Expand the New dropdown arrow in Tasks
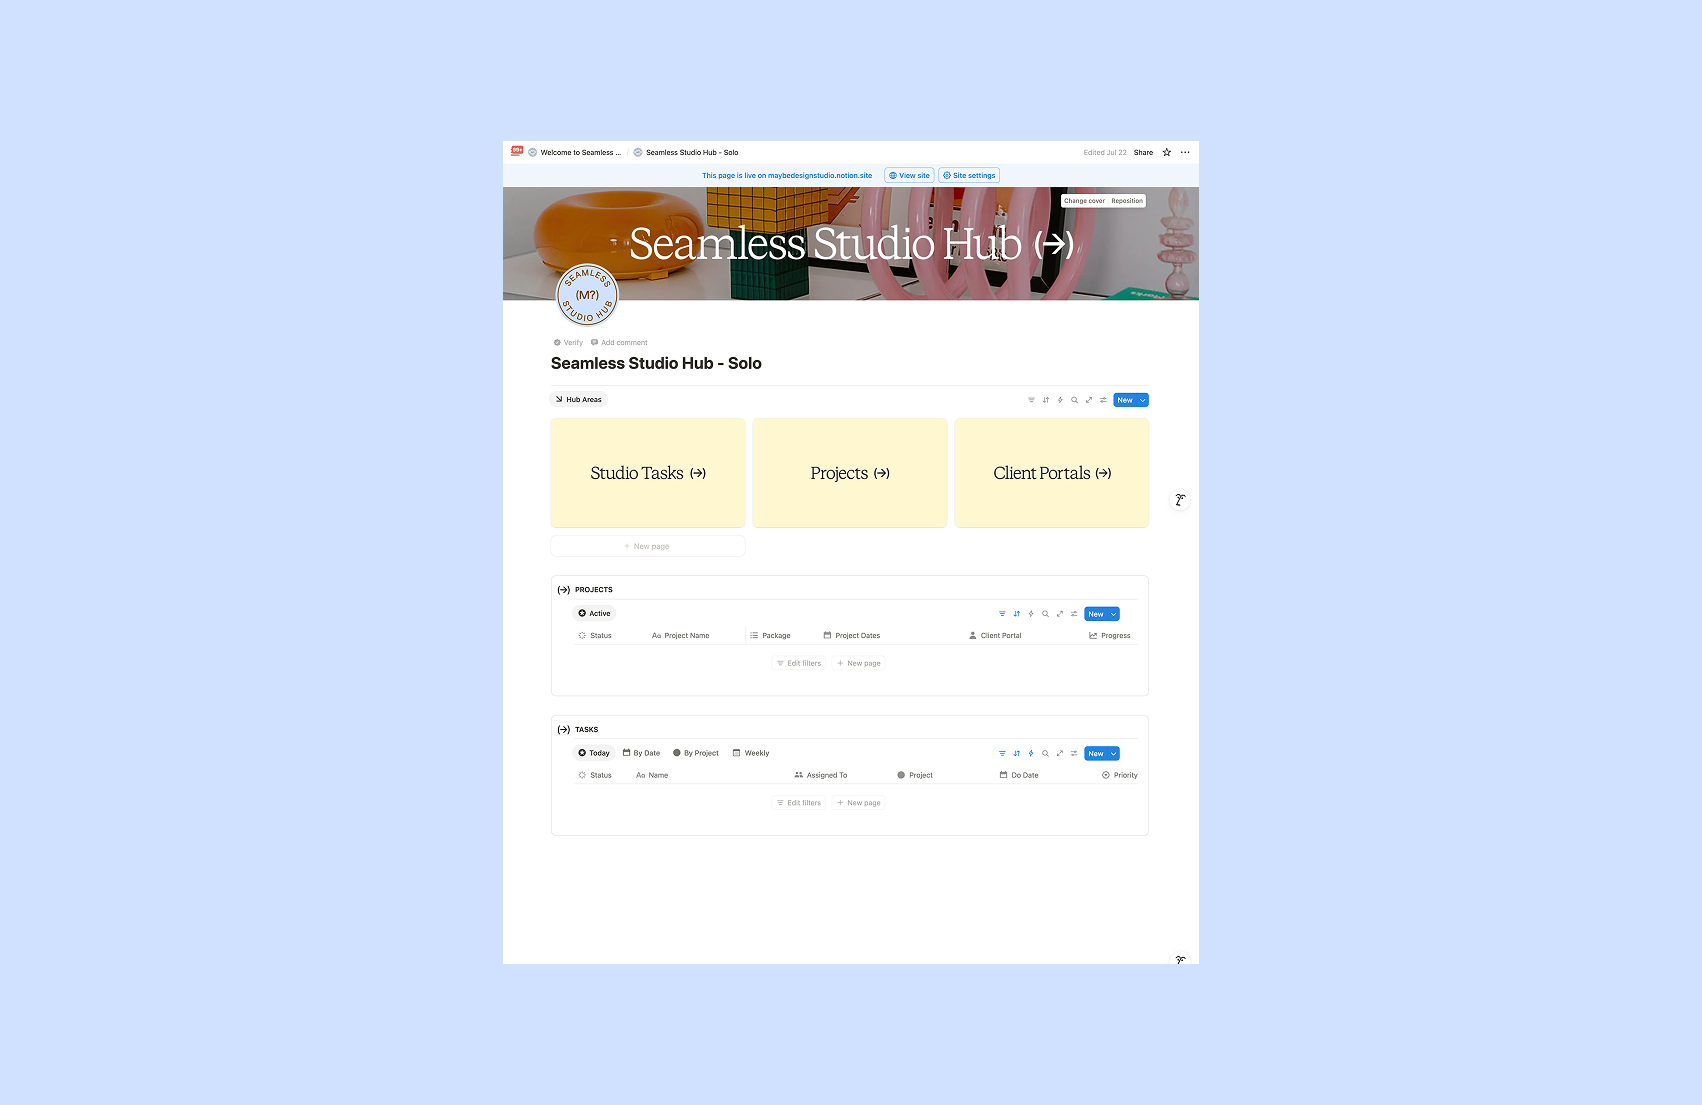This screenshot has height=1105, width=1702. (x=1114, y=754)
